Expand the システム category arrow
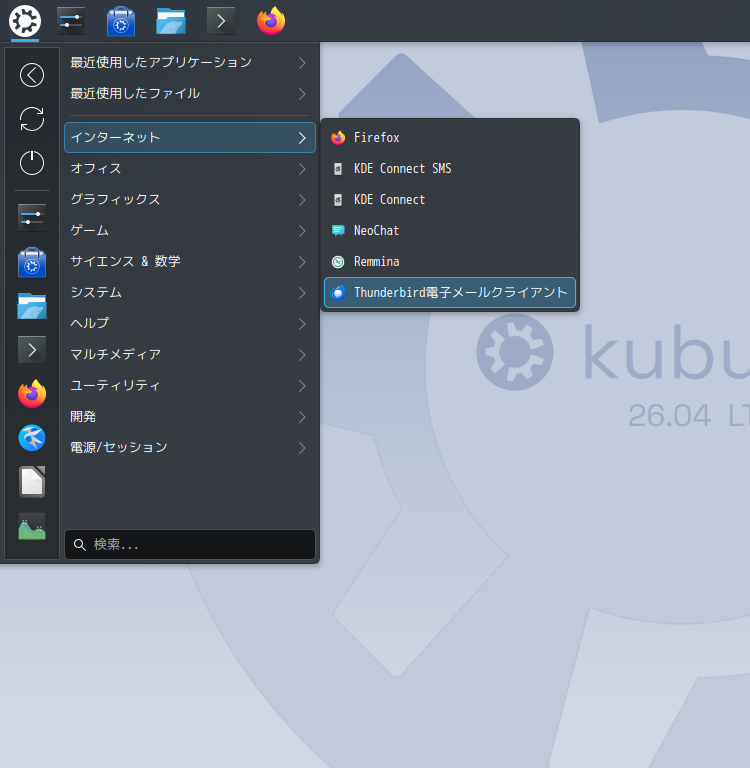 [302, 293]
